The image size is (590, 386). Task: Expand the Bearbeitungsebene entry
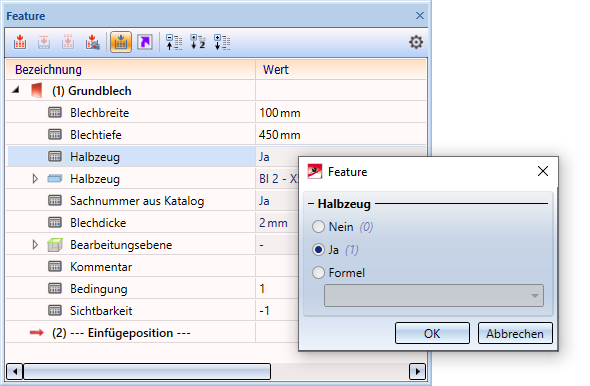[x=35, y=245]
